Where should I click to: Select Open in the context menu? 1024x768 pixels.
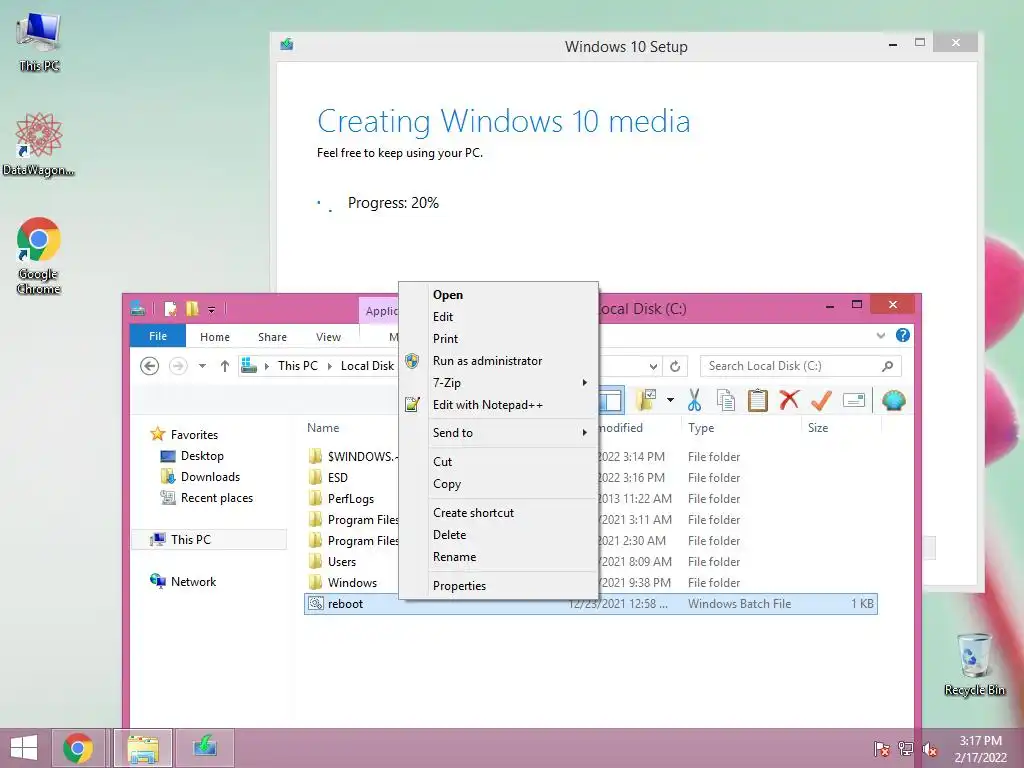(x=499, y=295)
